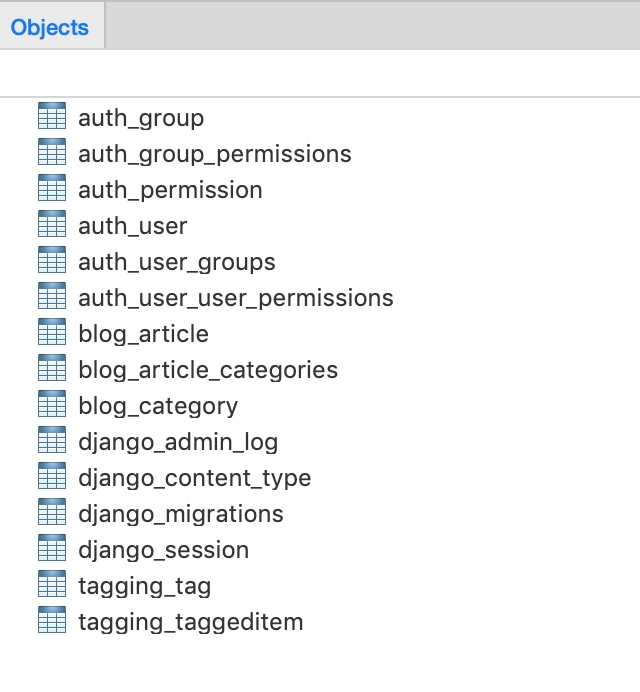Viewport: 640px width, 692px height.
Task: Select the auth_user_groups table name
Action: [177, 262]
